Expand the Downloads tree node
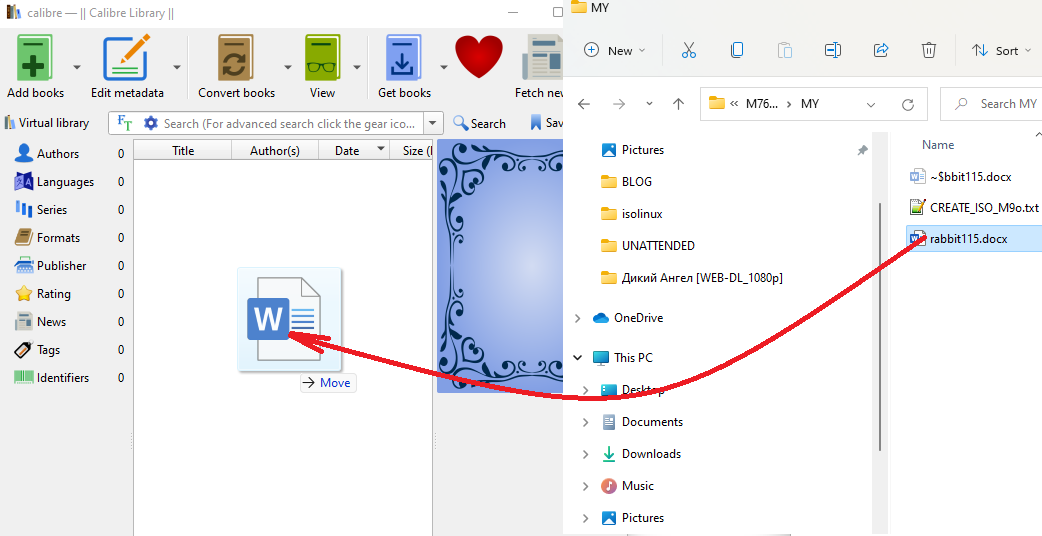Image resolution: width=1042 pixels, height=536 pixels. pyautogui.click(x=585, y=454)
